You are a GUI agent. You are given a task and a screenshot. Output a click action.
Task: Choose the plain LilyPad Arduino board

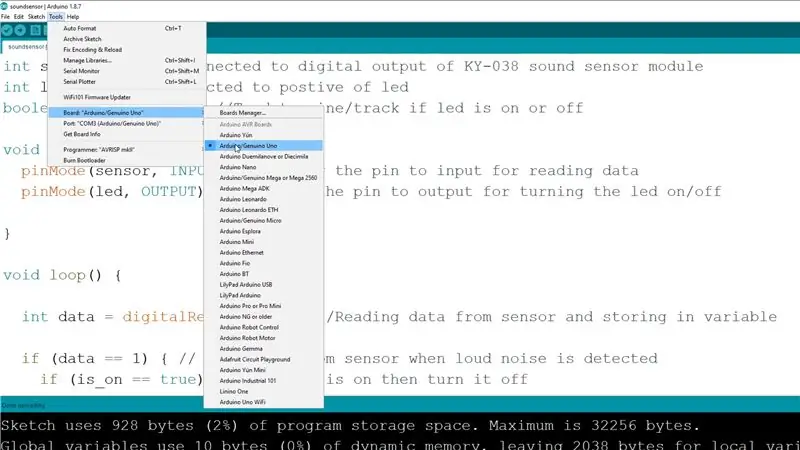coord(263,296)
